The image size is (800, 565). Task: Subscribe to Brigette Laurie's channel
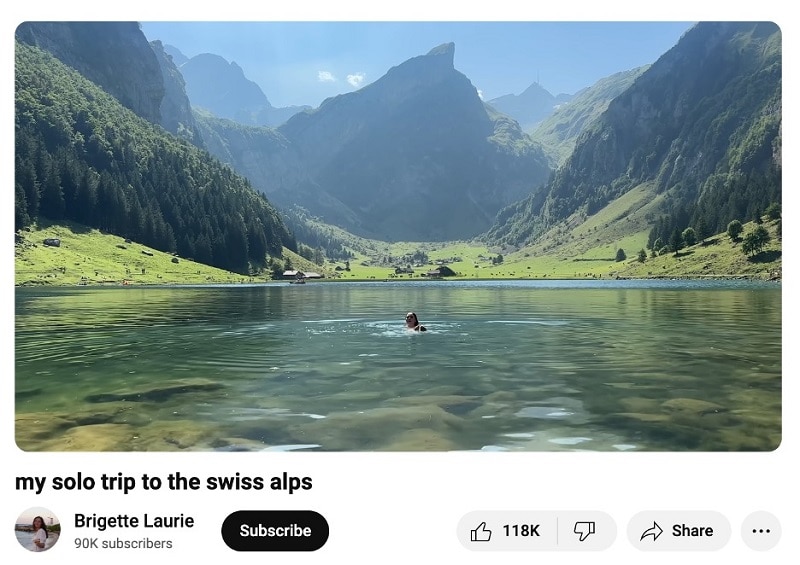click(x=275, y=531)
